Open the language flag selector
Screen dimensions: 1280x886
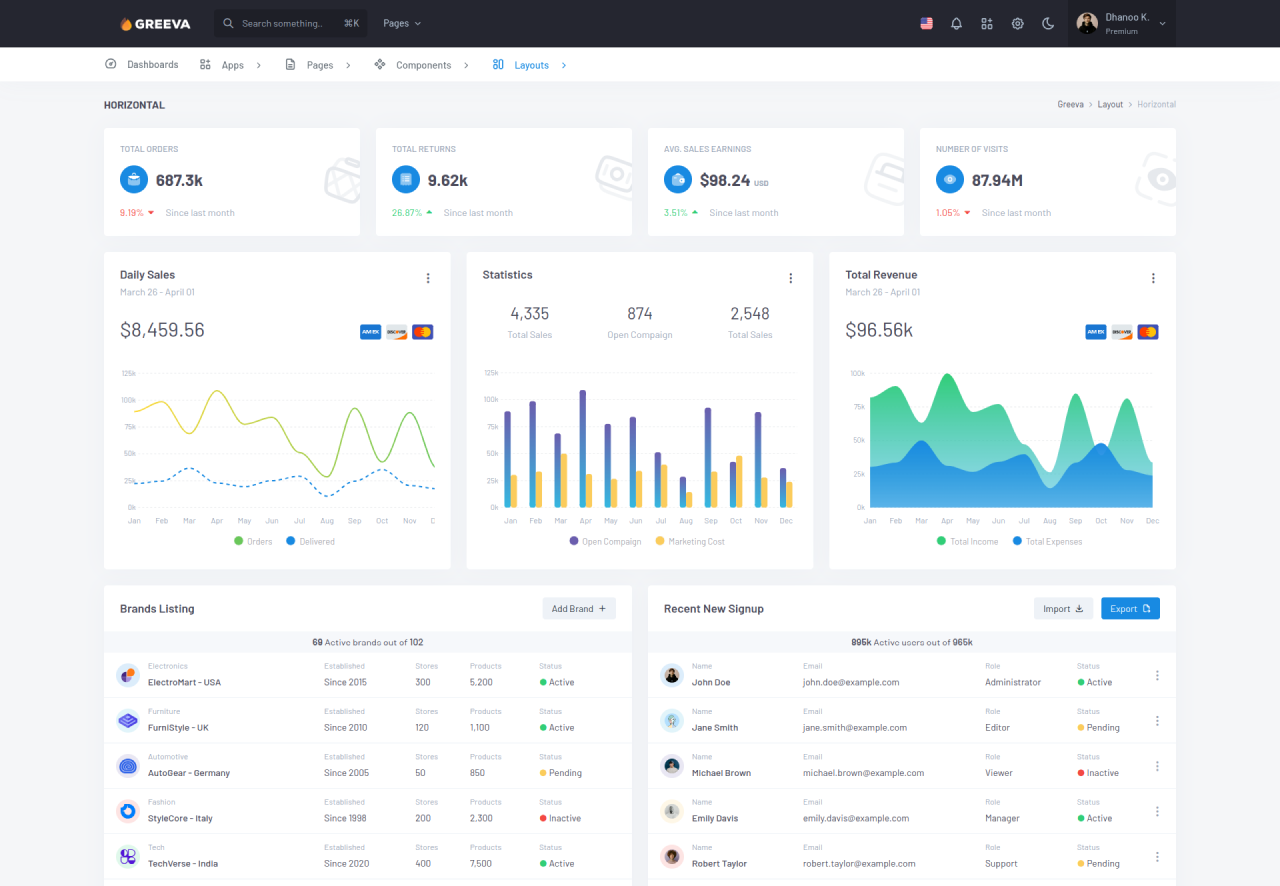coord(927,23)
